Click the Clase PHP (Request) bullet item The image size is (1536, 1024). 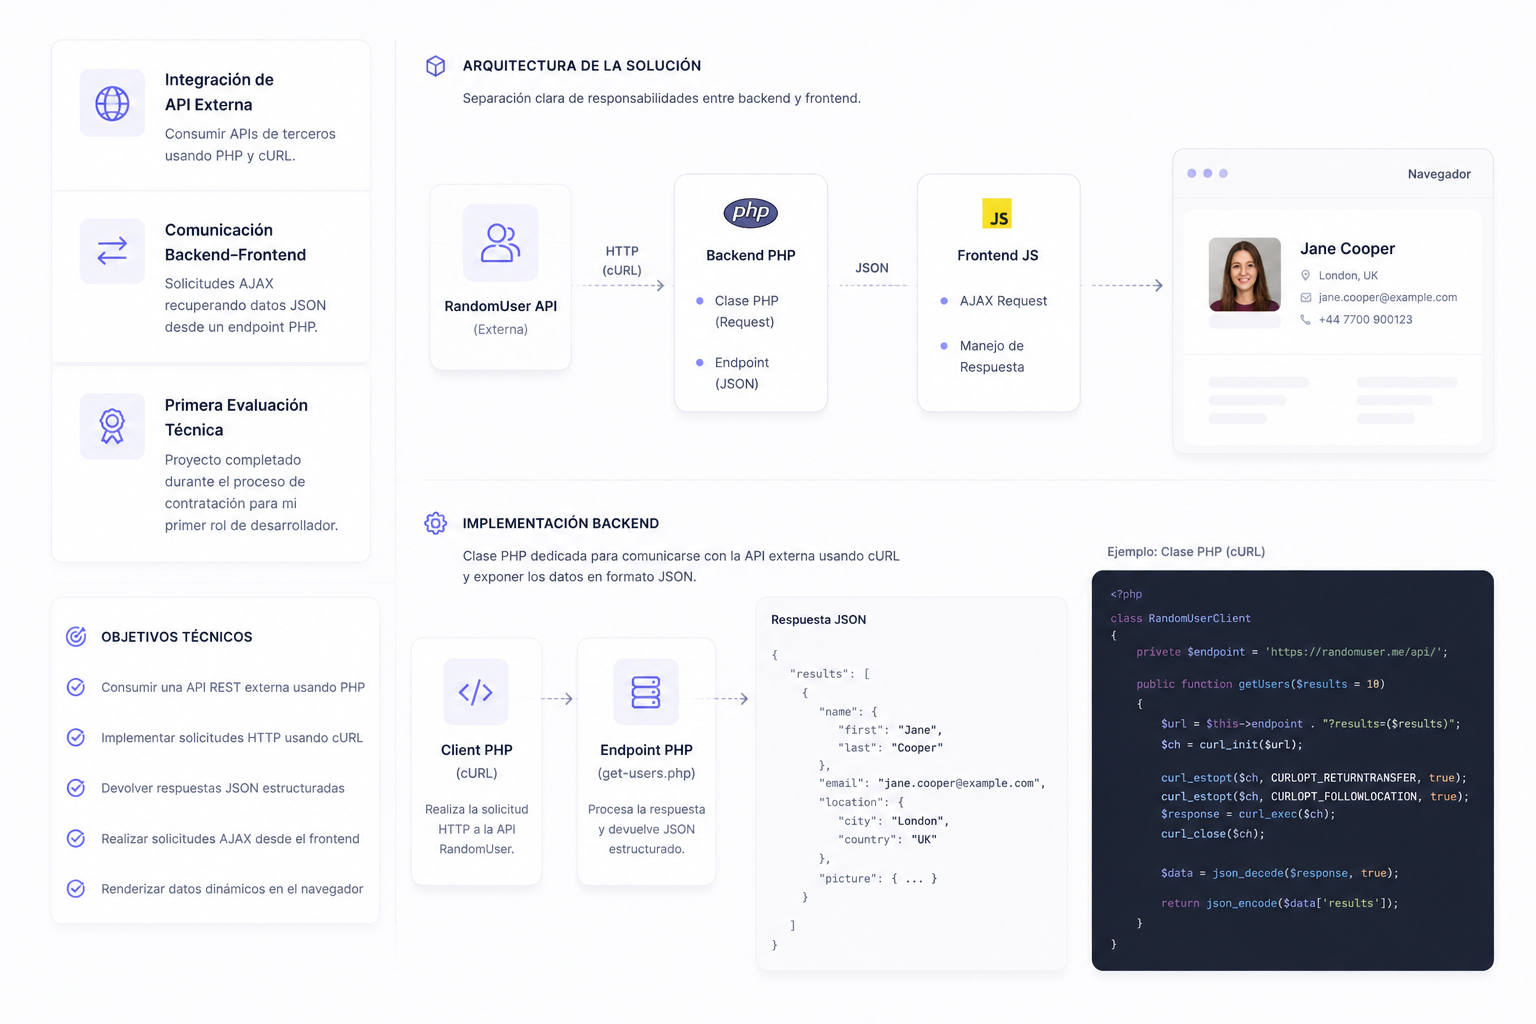pos(746,311)
